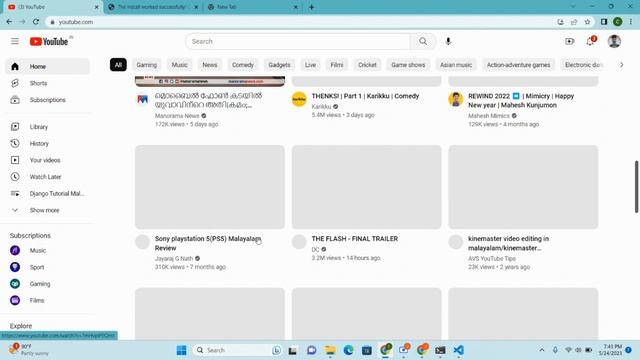
Task: Open a new browser tab with plus
Action: coord(311,7)
